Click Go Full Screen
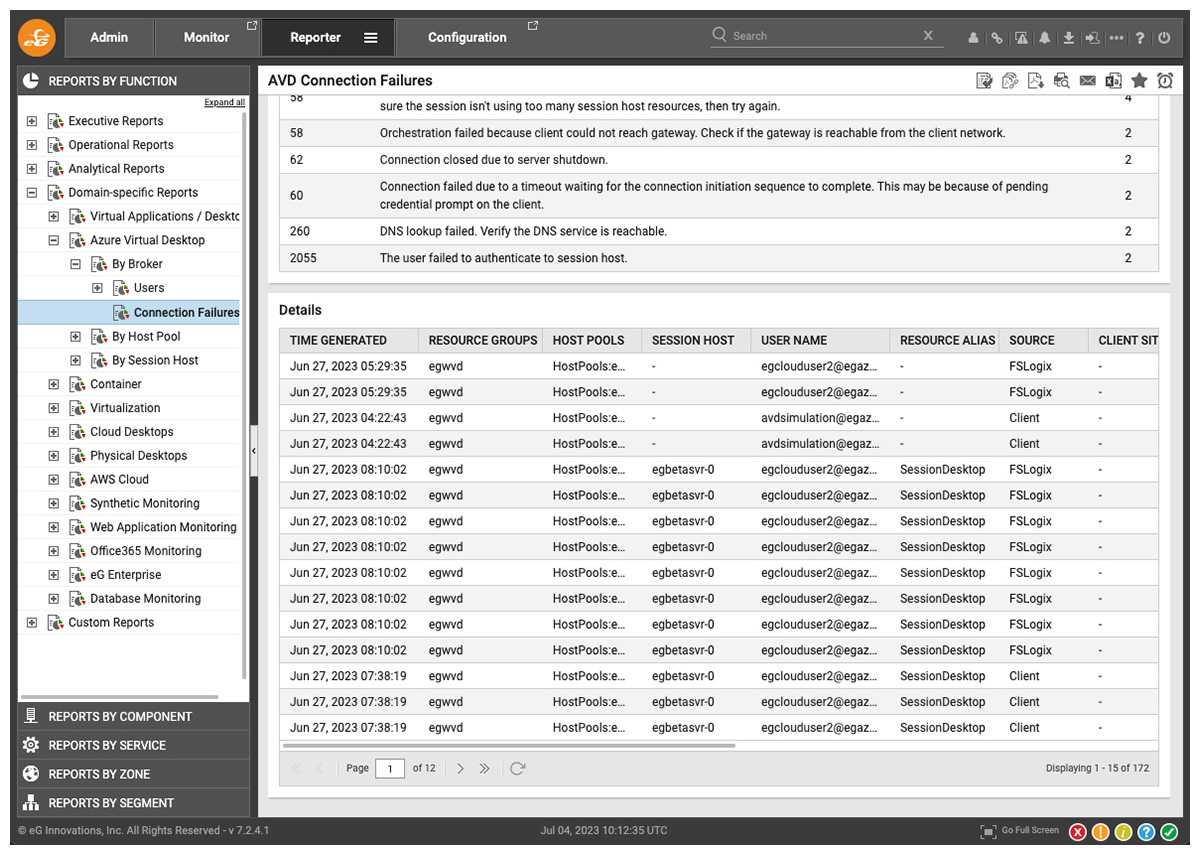Image resolution: width=1200 pixels, height=855 pixels. tap(1020, 831)
